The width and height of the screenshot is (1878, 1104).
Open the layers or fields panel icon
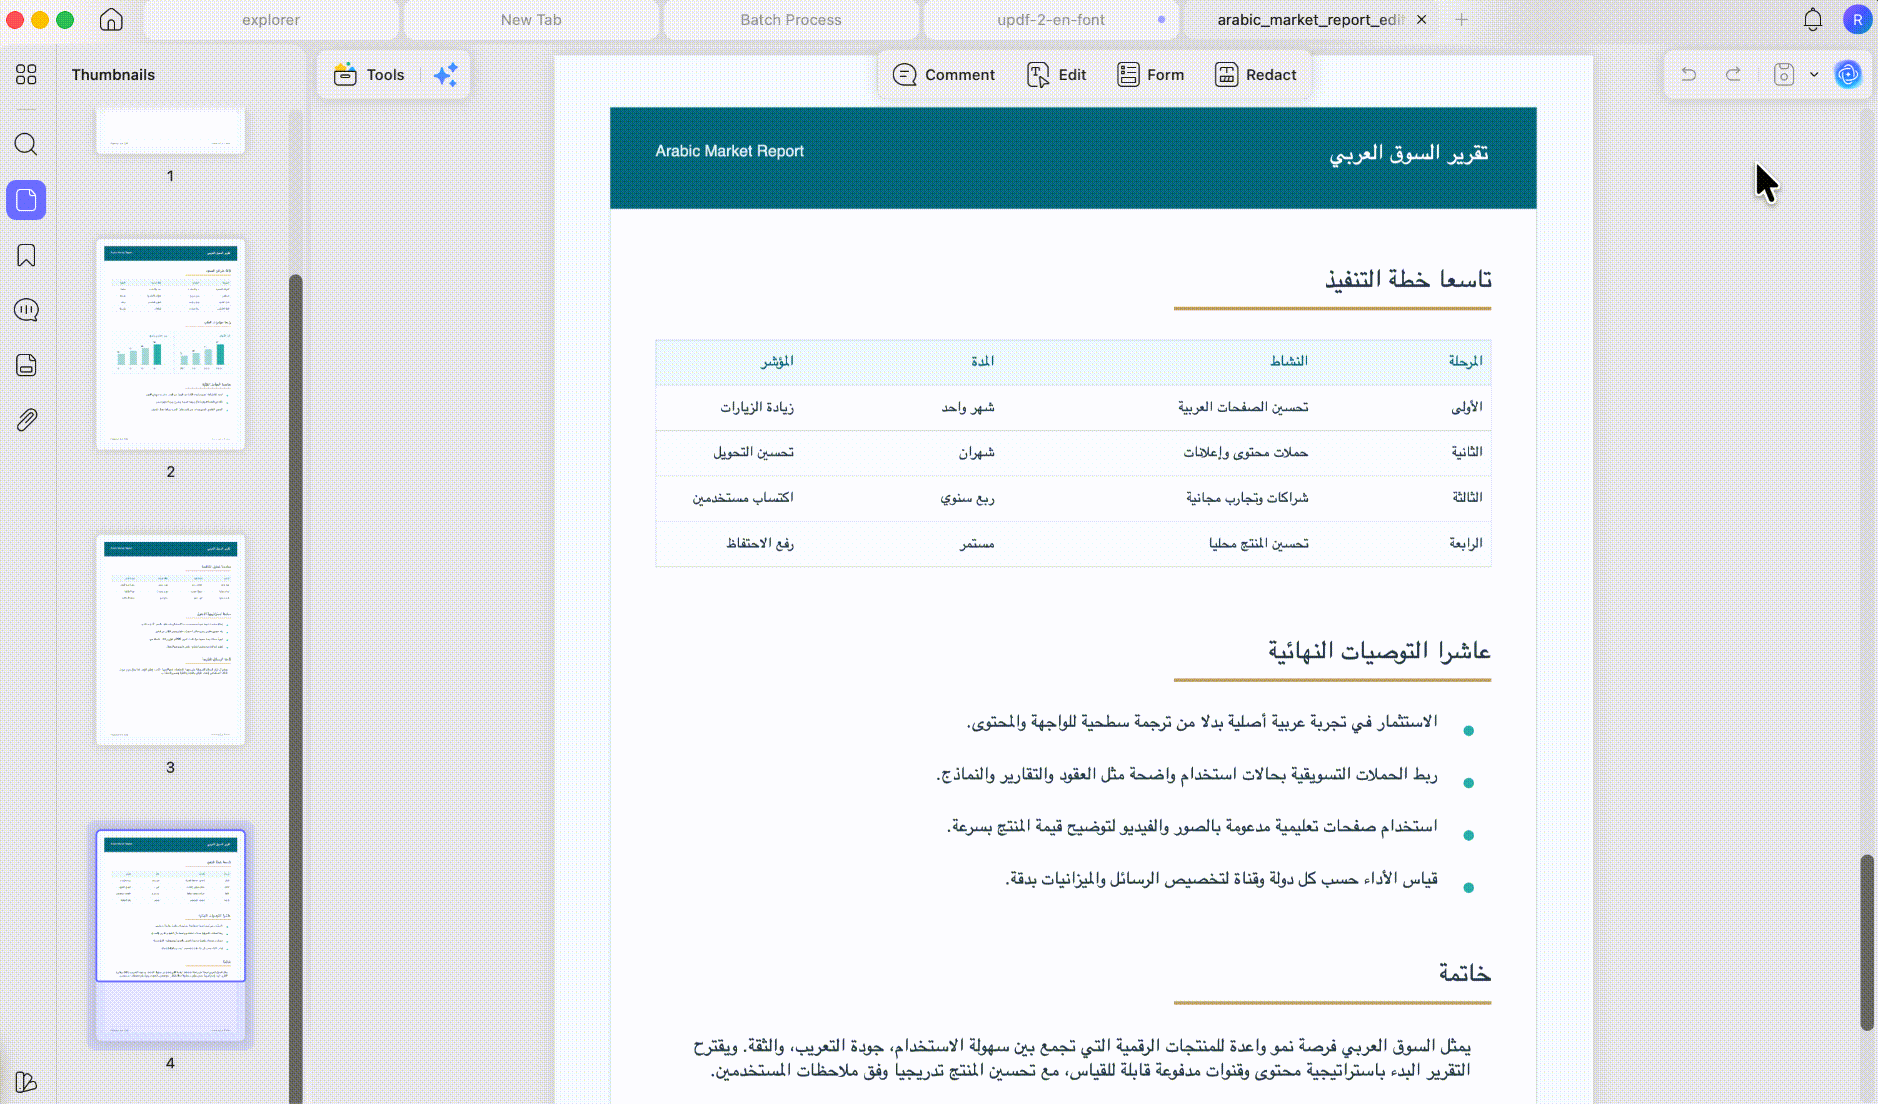coord(26,365)
